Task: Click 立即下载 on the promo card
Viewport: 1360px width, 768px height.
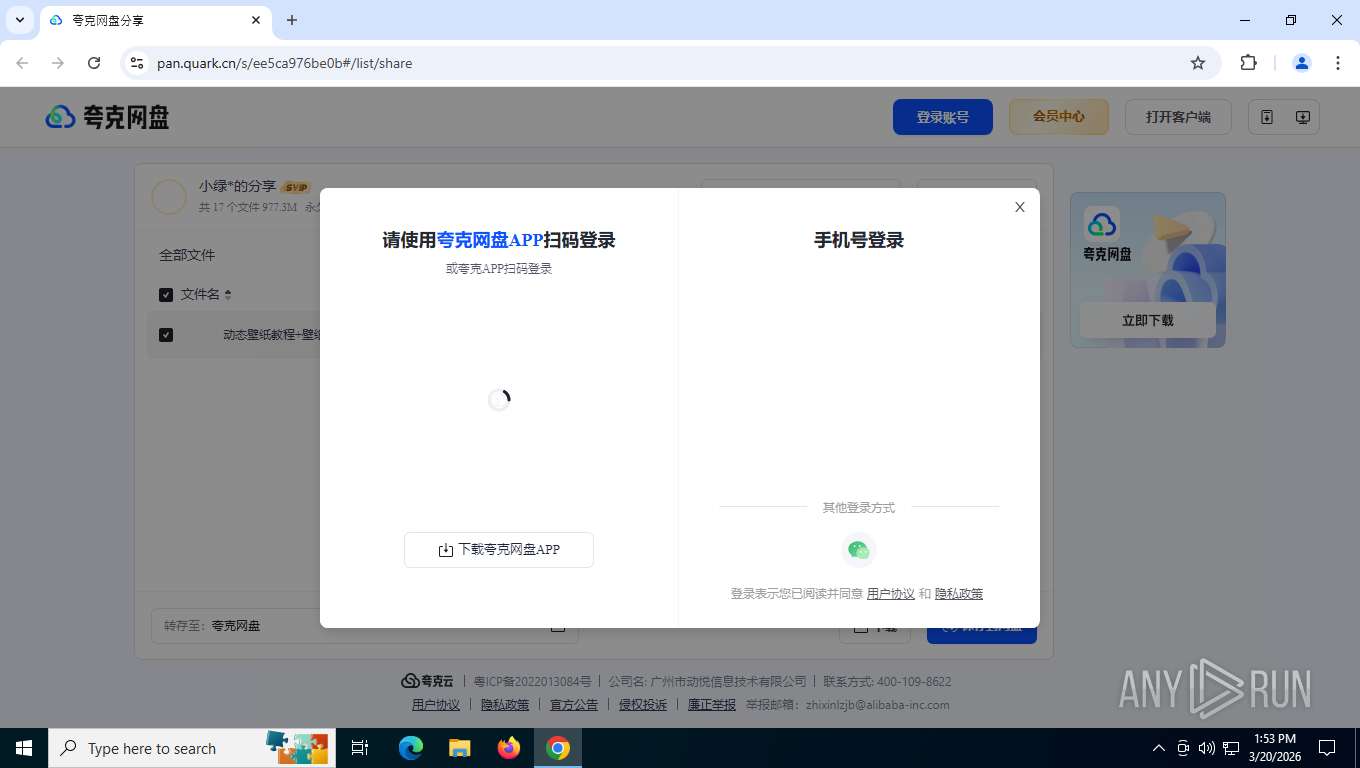Action: click(1148, 321)
